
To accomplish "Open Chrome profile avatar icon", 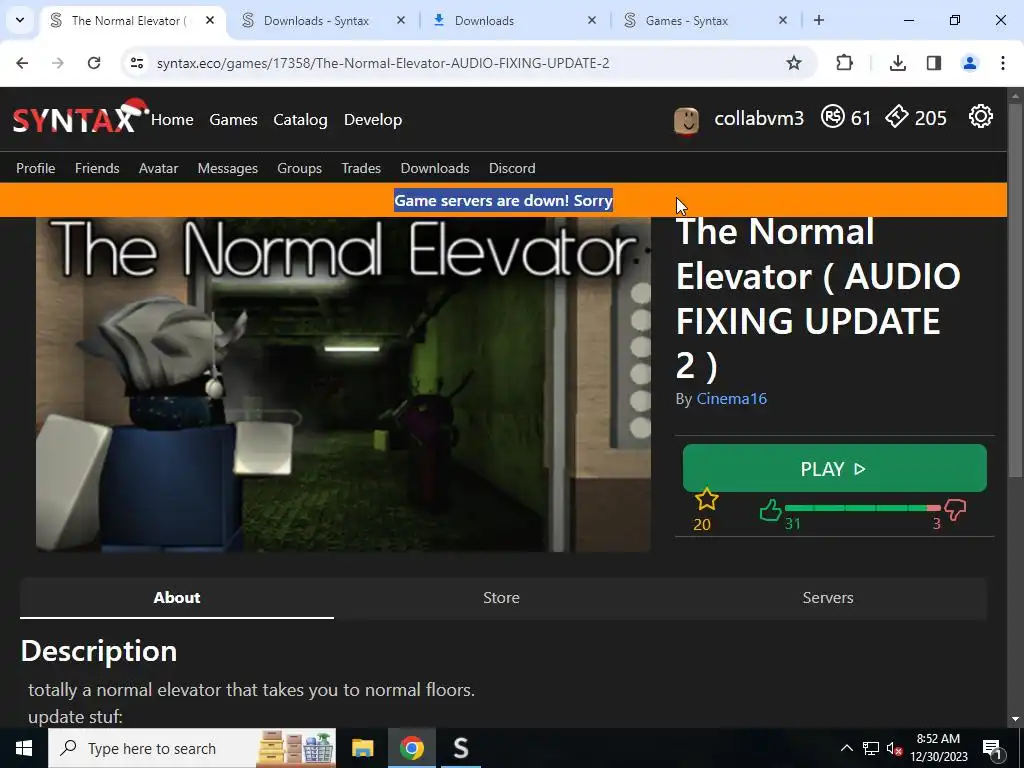I will [970, 63].
